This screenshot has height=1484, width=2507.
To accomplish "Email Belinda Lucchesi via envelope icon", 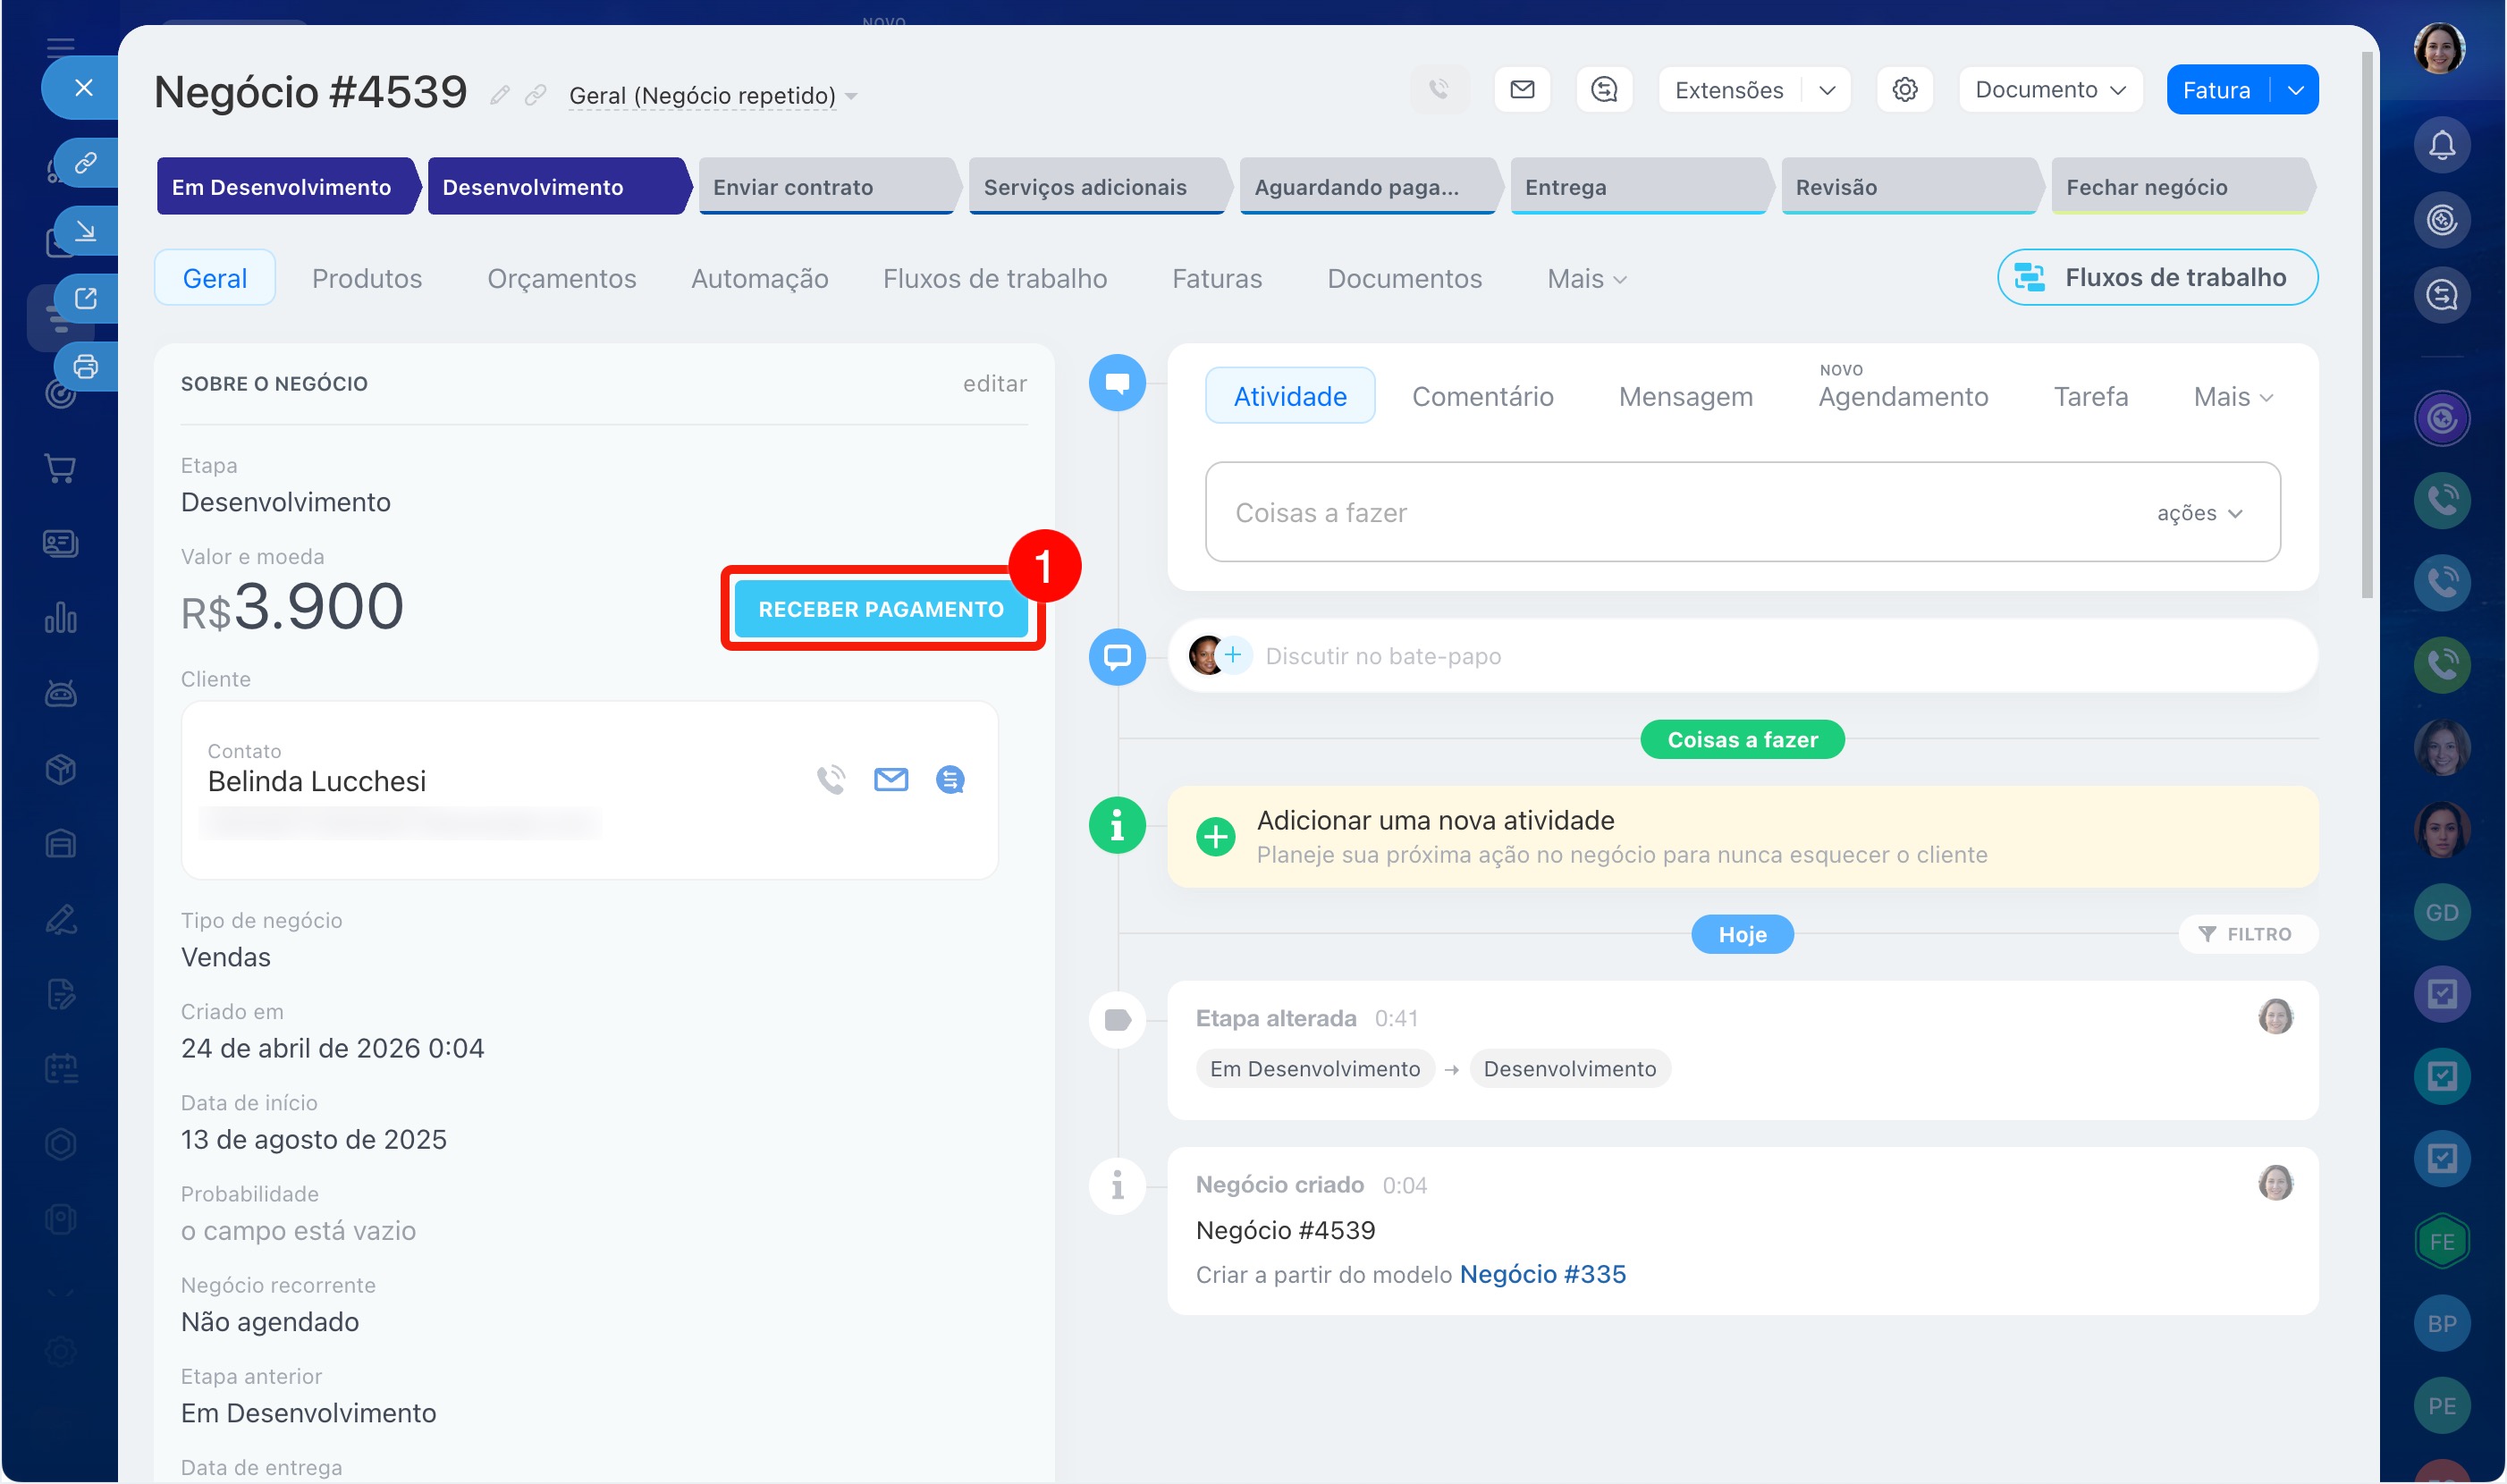I will click(x=890, y=779).
